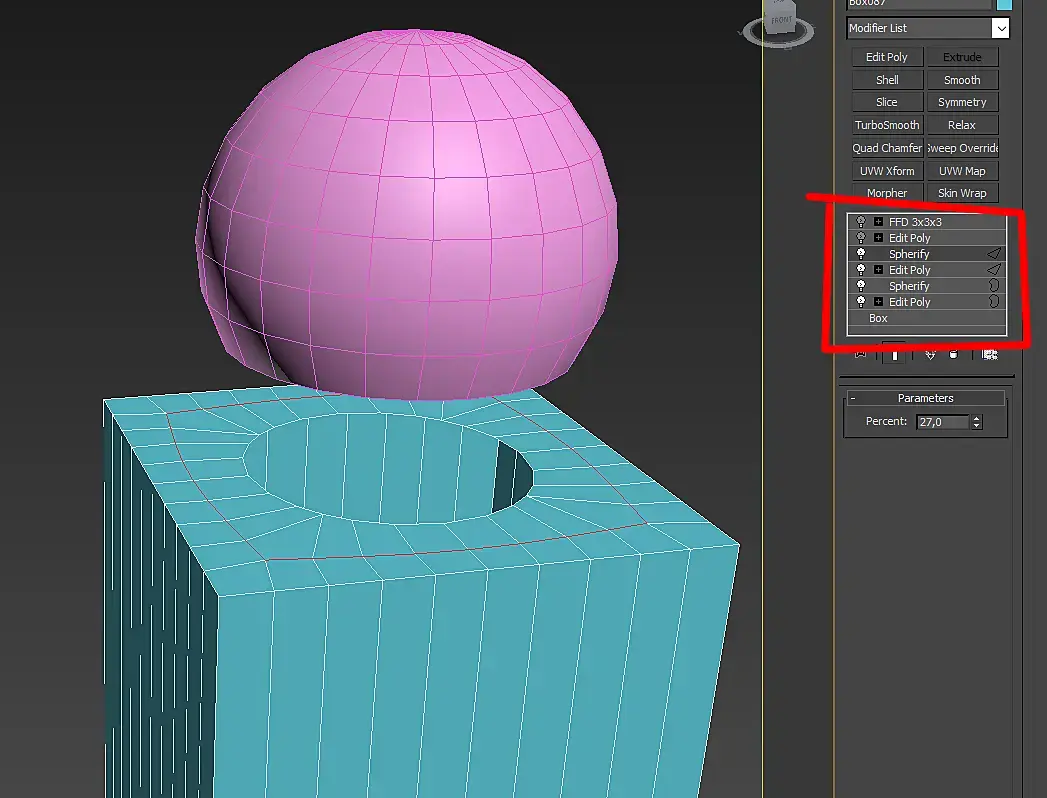
Task: Expand the FFD 3x3x3 sub-object tree
Action: click(878, 222)
